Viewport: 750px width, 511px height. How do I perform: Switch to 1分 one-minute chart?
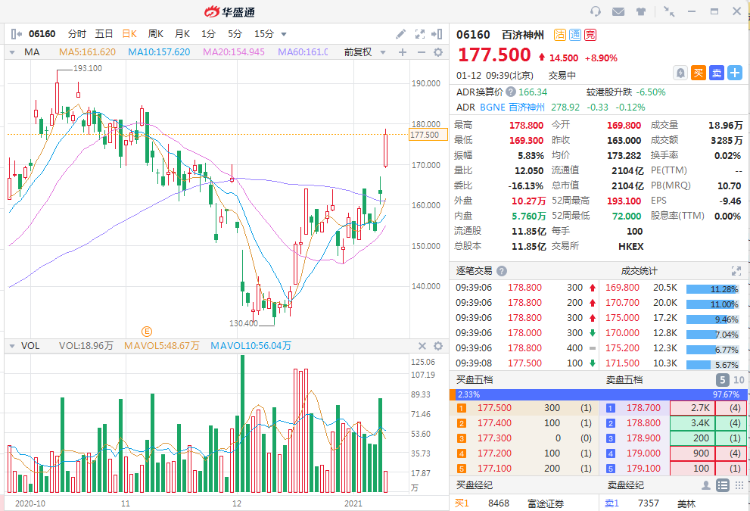click(x=208, y=34)
